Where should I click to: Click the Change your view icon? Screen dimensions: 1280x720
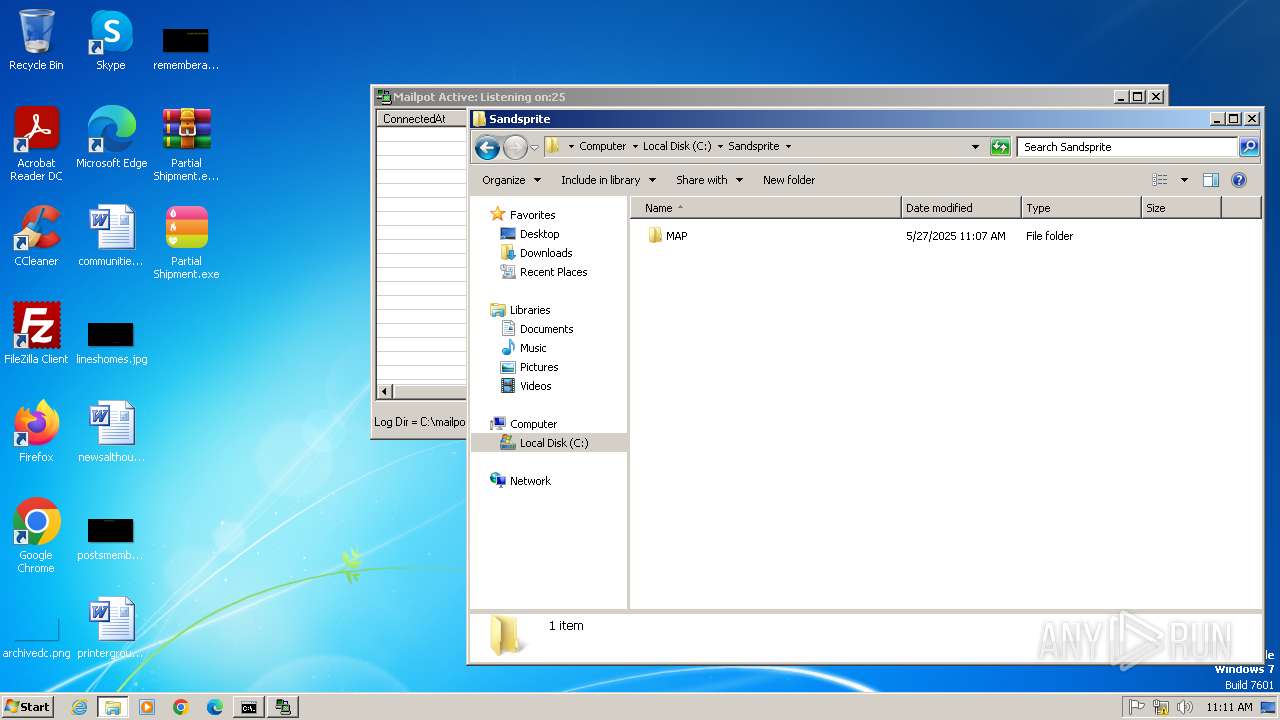1160,180
